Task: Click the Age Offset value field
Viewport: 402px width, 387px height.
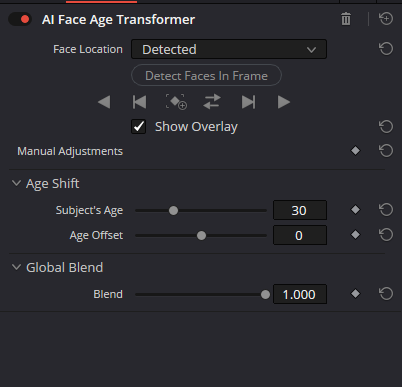Action: pyautogui.click(x=300, y=235)
